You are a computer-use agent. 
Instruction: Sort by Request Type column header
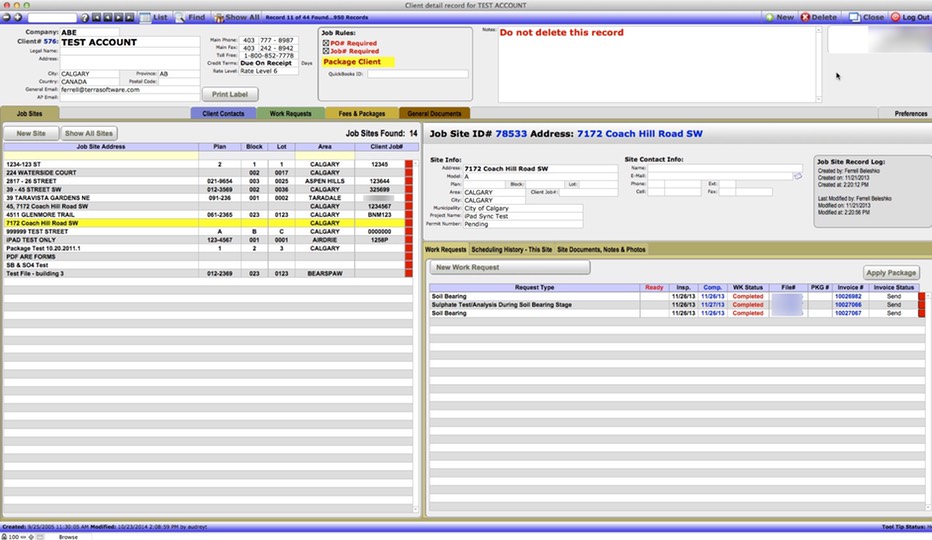point(534,287)
